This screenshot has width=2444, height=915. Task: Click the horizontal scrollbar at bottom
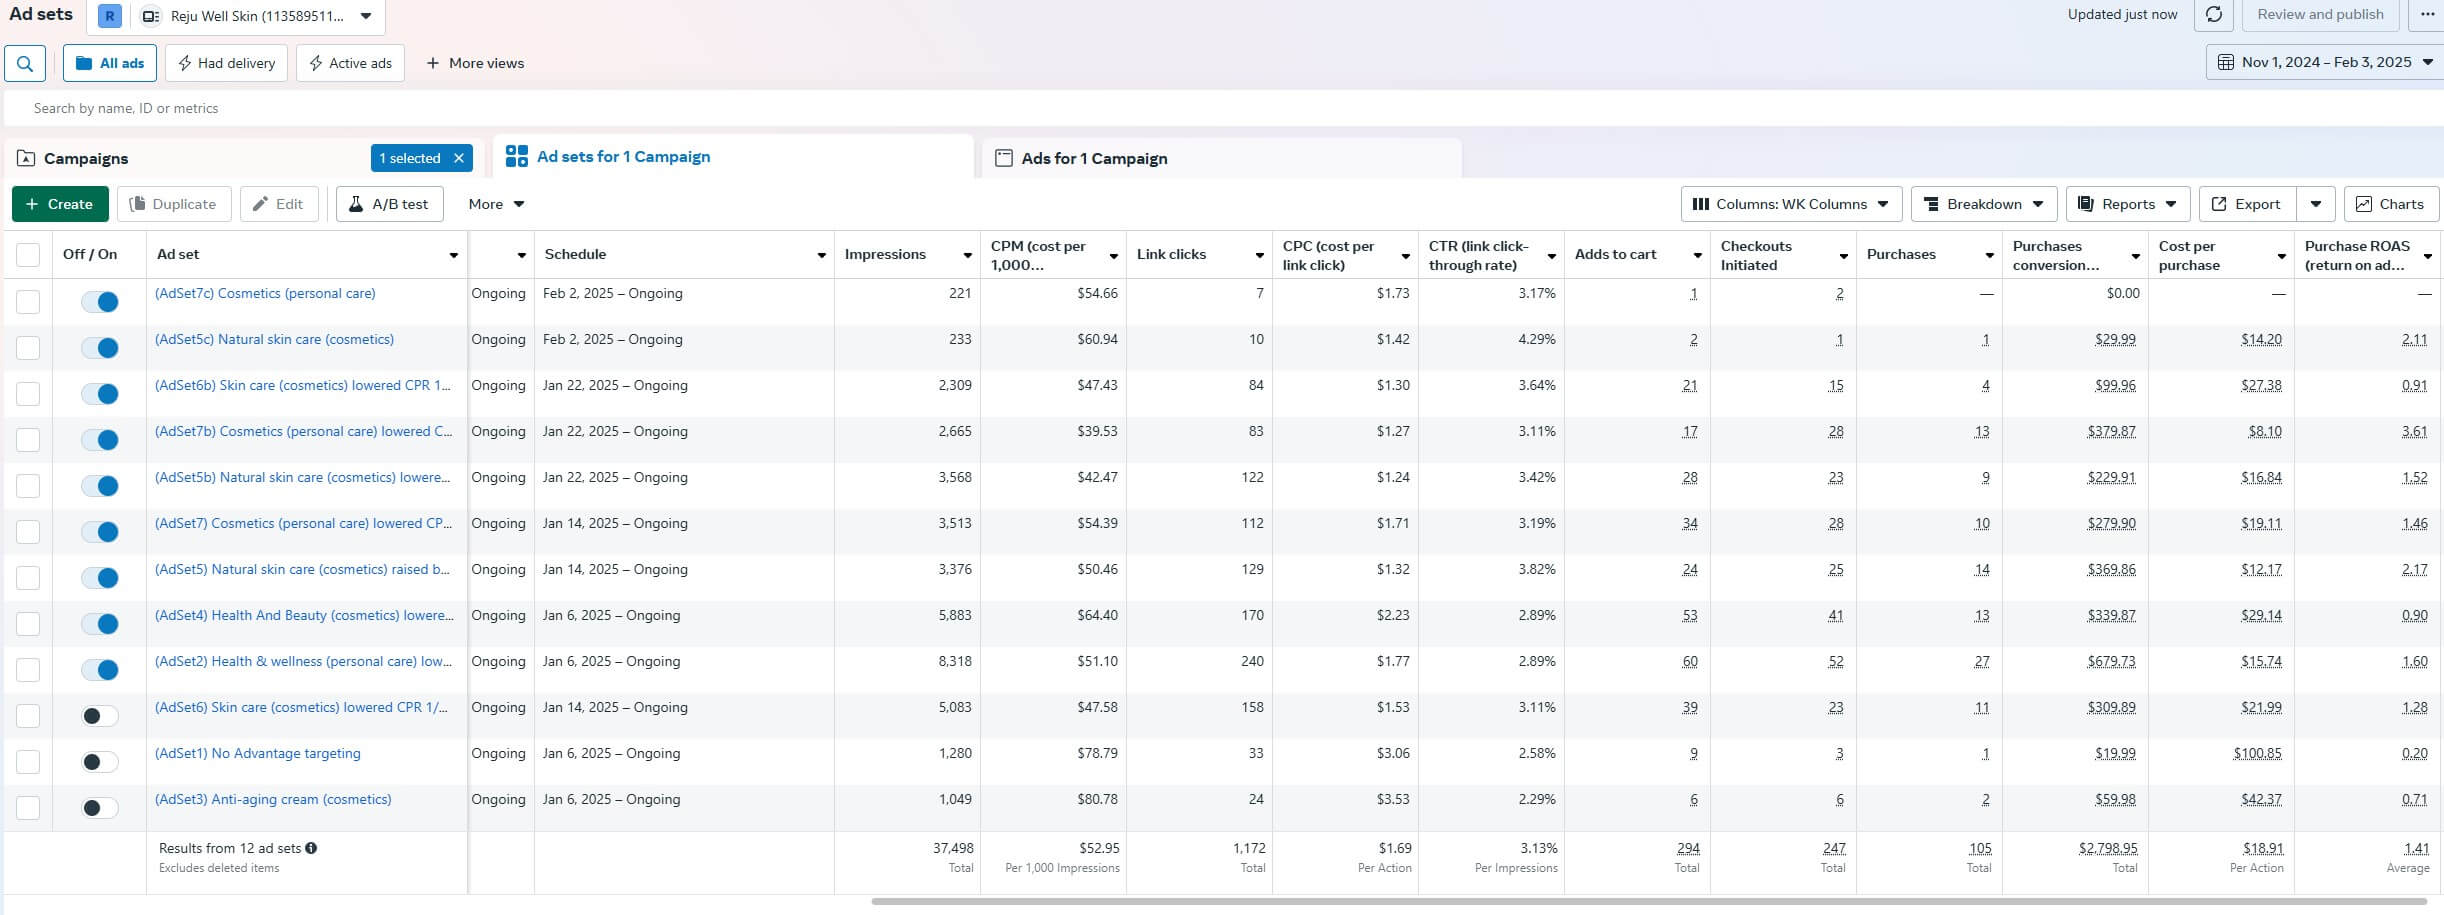pos(1648,901)
